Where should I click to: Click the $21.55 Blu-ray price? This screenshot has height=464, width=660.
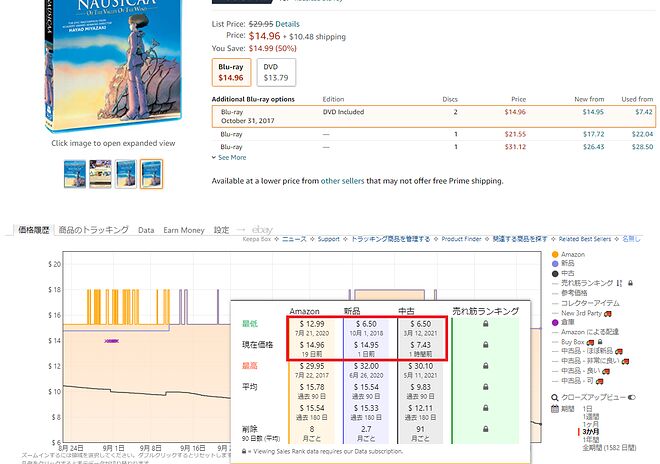tap(515, 134)
